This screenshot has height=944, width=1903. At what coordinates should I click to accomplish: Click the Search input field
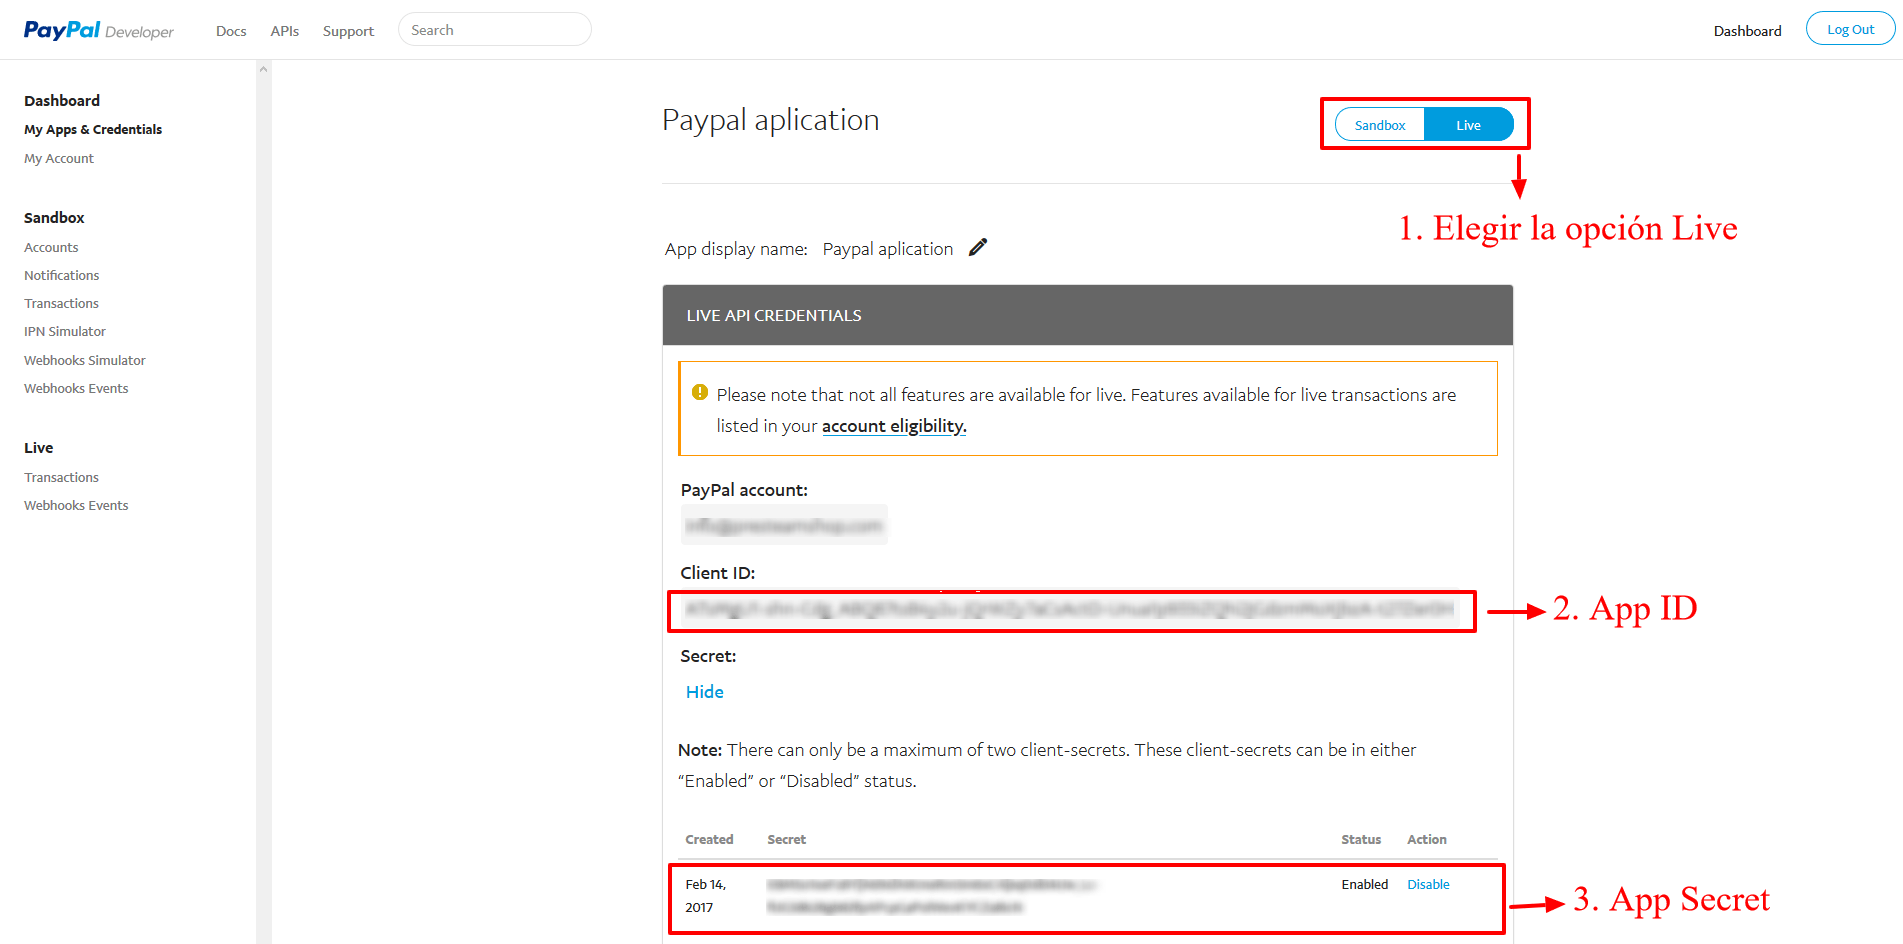(x=494, y=30)
